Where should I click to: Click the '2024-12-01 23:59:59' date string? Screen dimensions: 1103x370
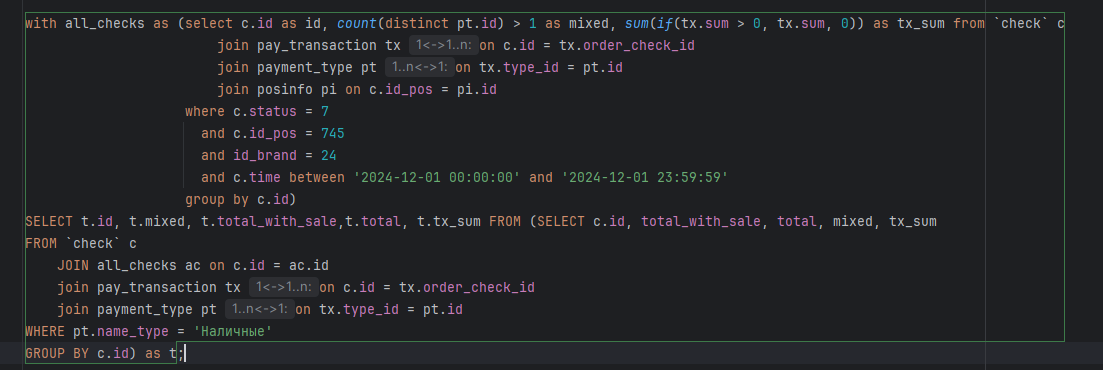click(x=644, y=177)
